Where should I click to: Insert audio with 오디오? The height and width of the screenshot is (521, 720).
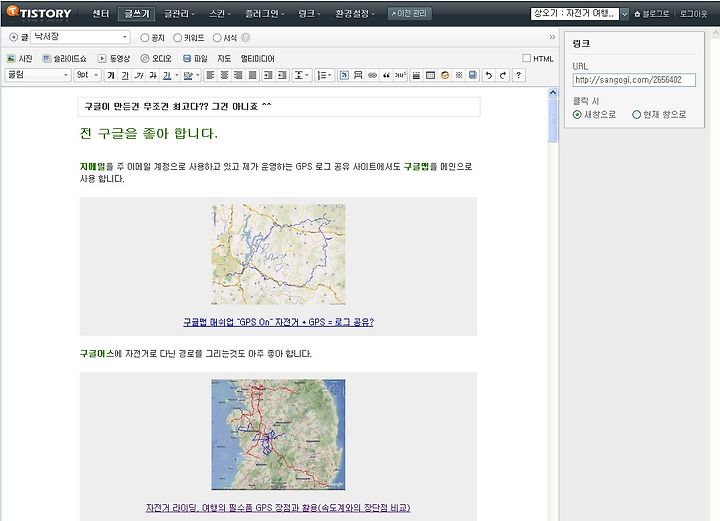(x=156, y=58)
